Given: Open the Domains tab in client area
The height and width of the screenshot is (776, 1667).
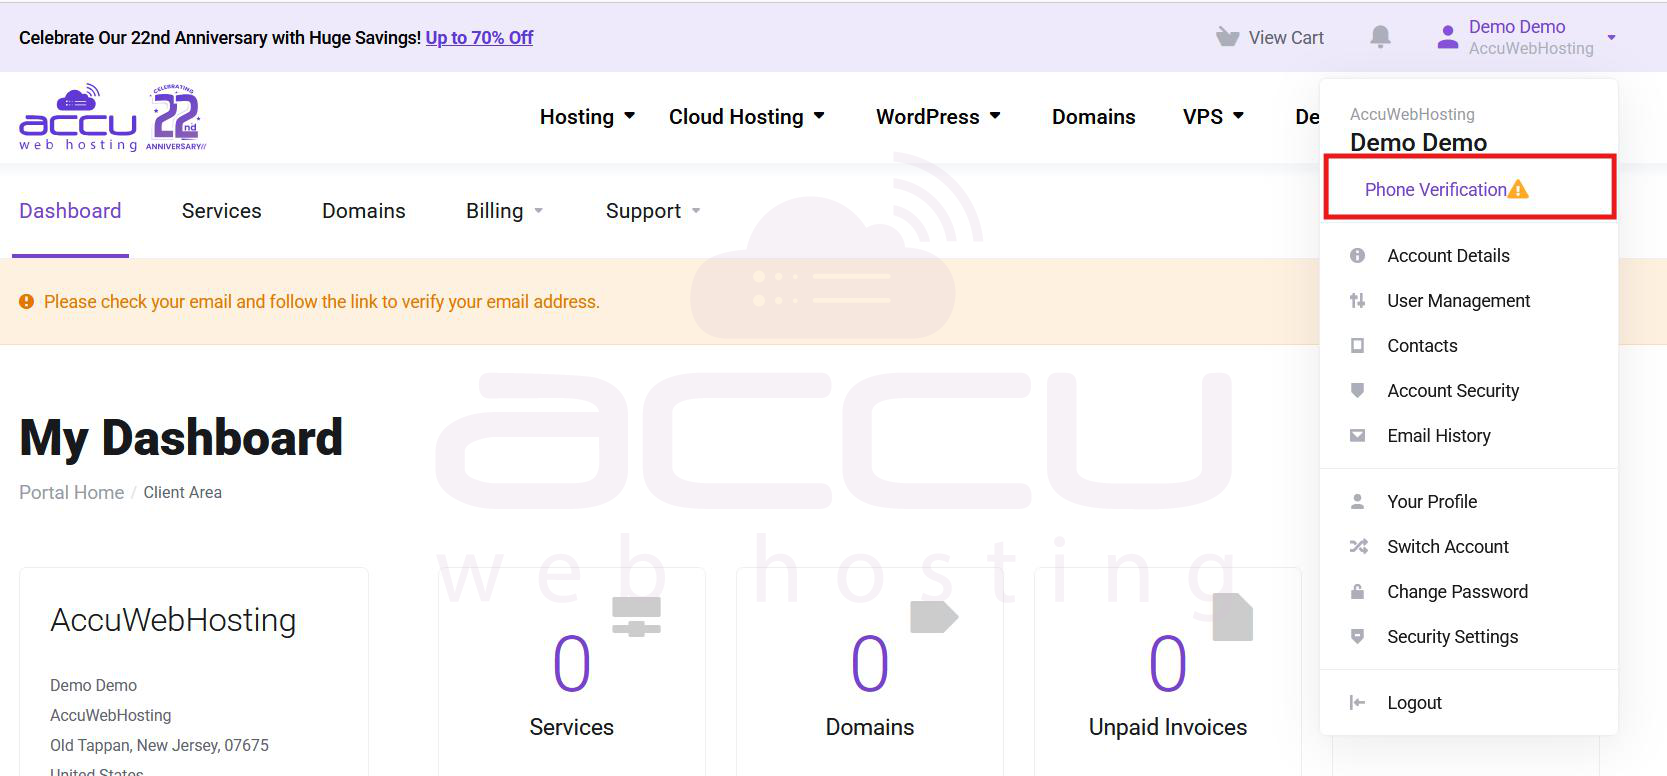Looking at the screenshot, I should (364, 211).
